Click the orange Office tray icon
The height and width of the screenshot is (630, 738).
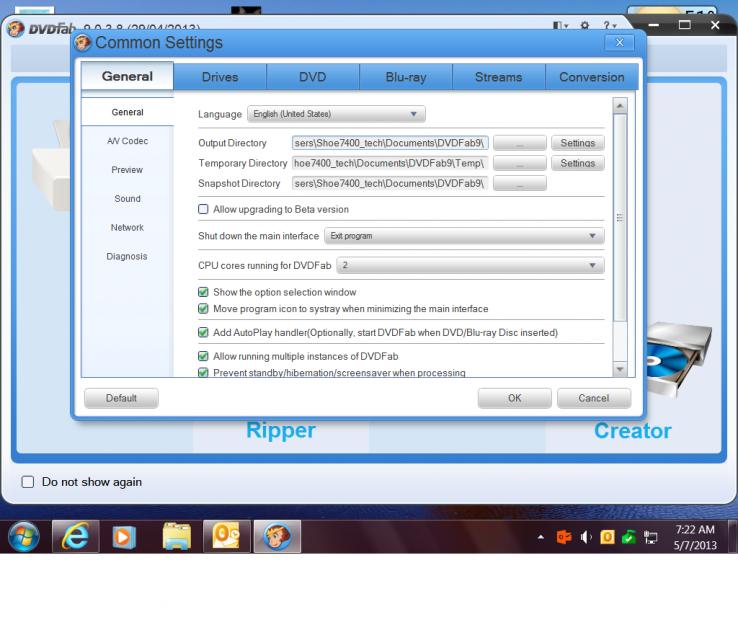pos(564,537)
